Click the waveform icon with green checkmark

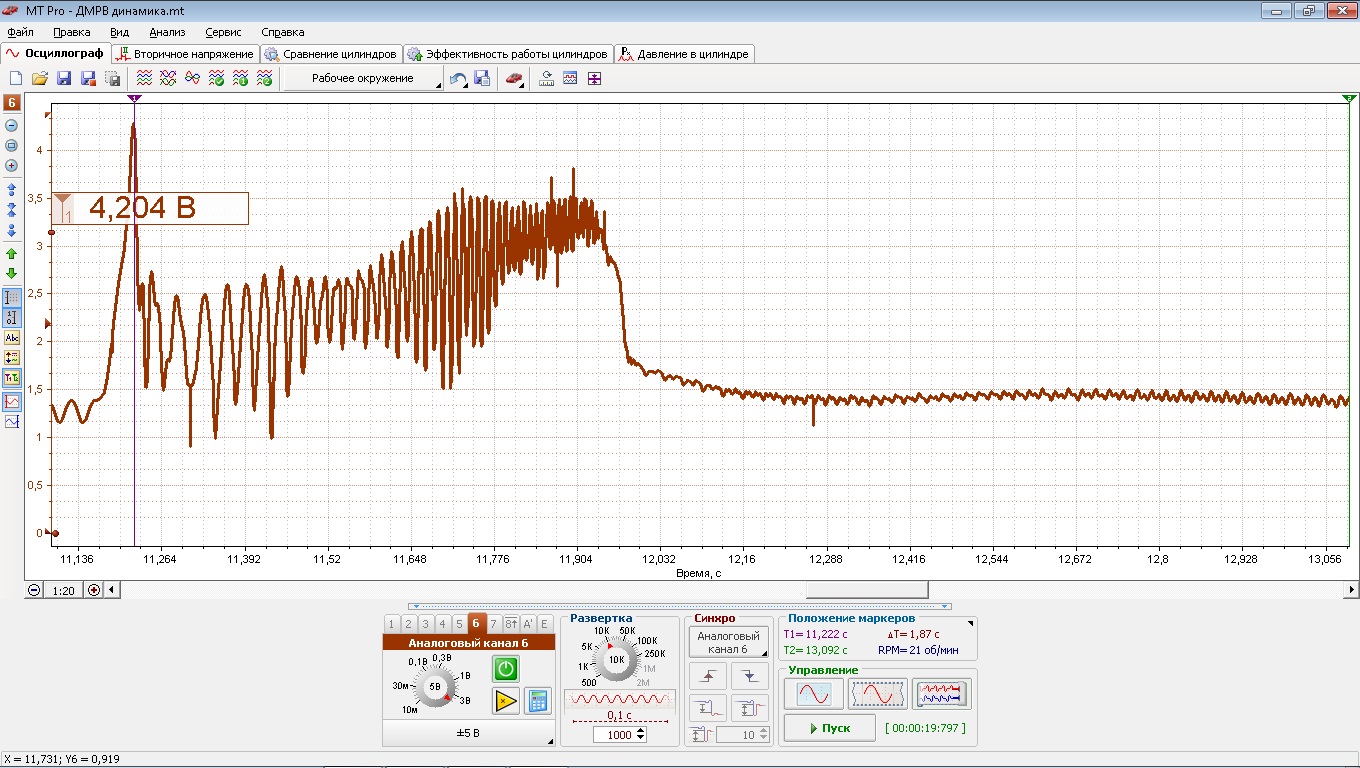[x=217, y=78]
